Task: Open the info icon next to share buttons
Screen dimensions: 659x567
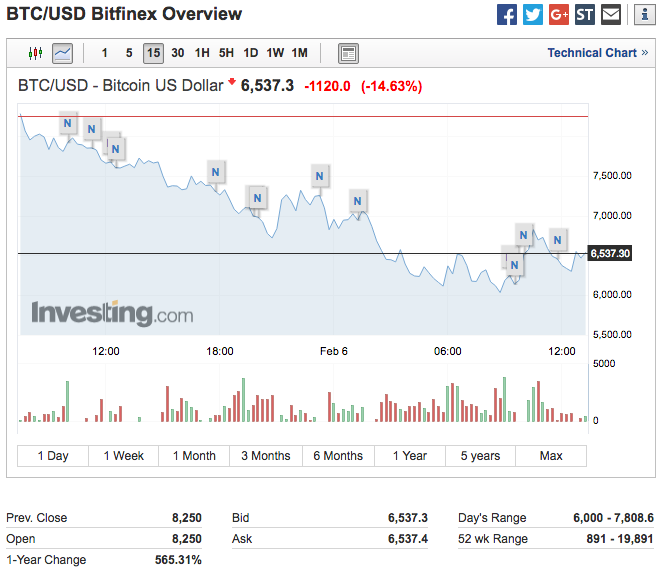Action: pyautogui.click(x=644, y=15)
